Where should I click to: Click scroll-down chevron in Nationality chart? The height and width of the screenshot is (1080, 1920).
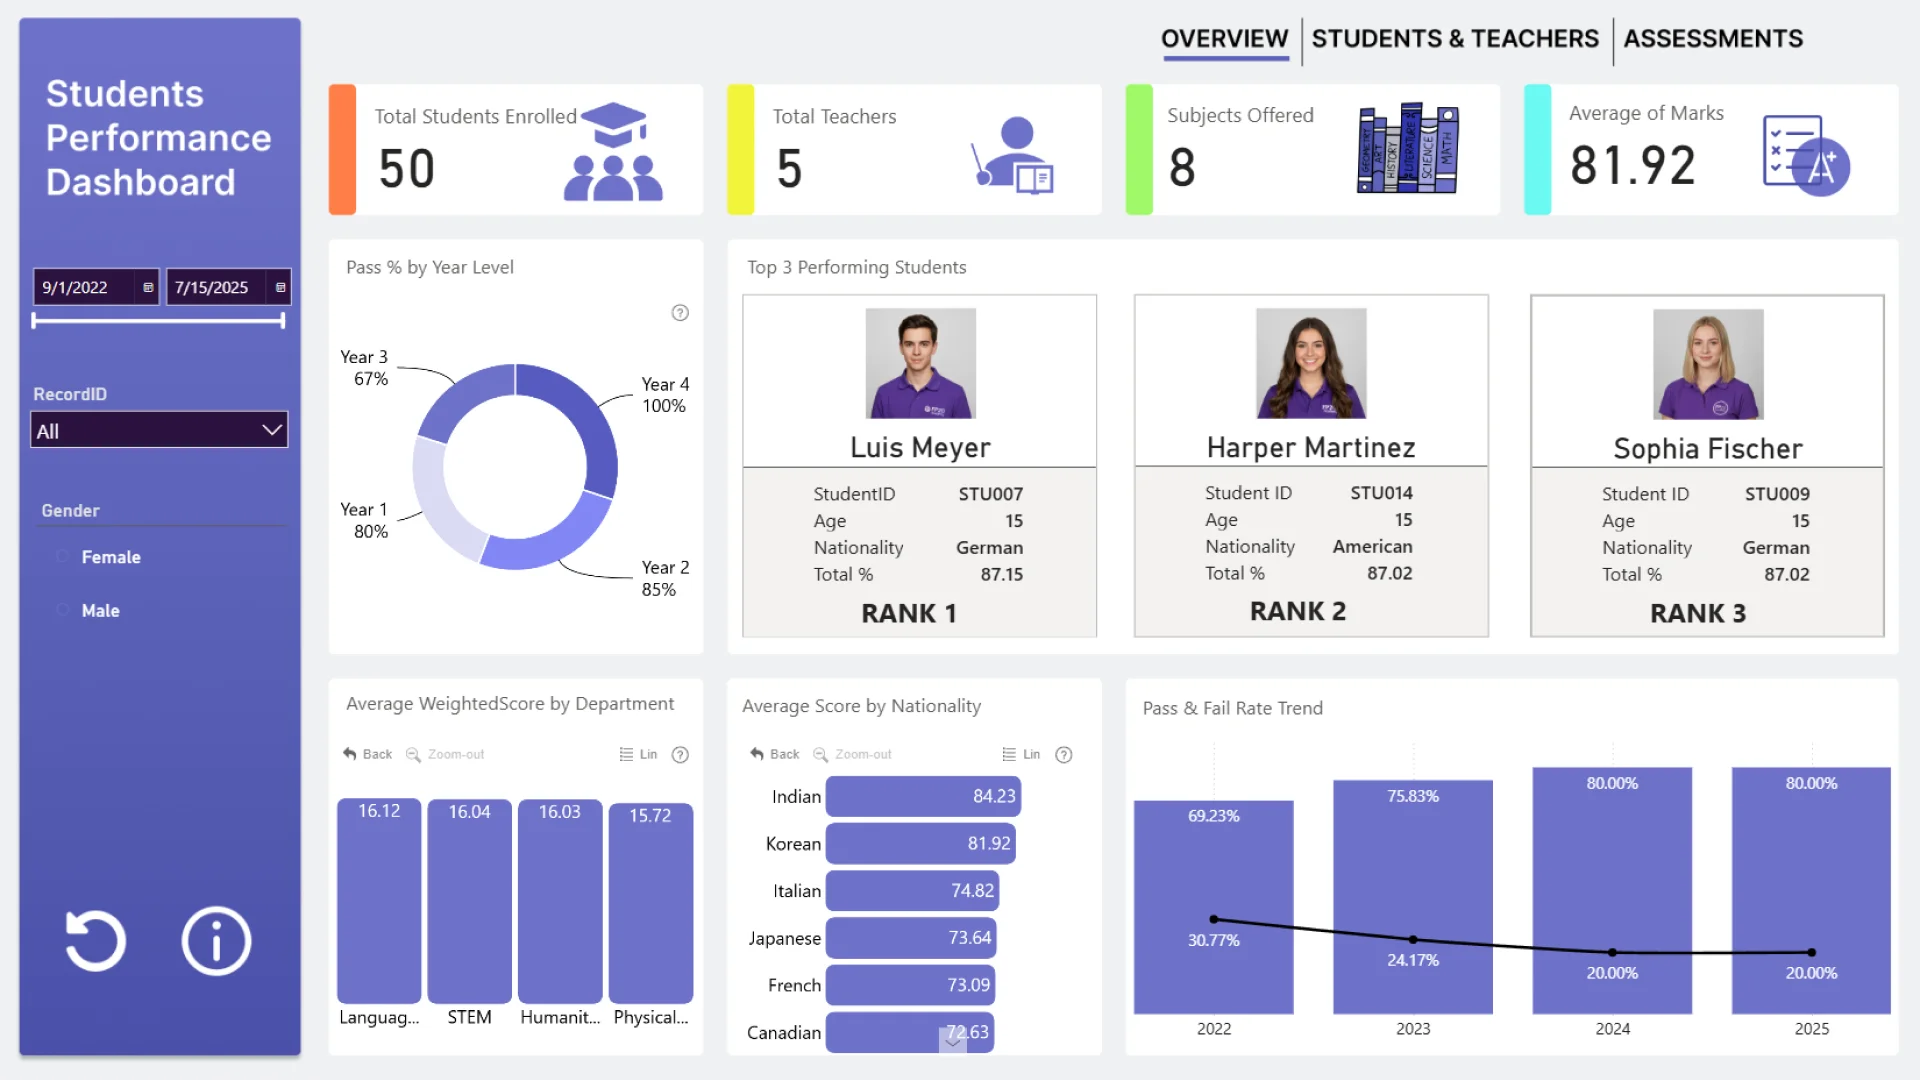point(953,1040)
